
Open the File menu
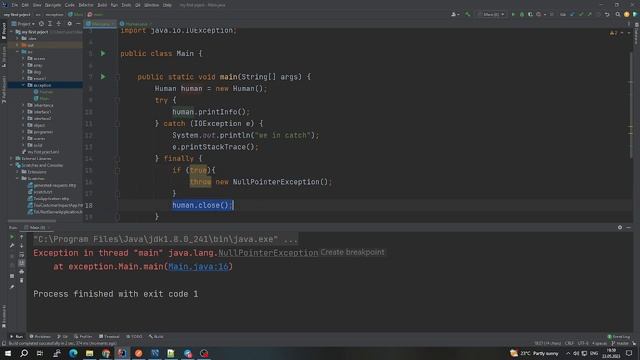pyautogui.click(x=15, y=5)
